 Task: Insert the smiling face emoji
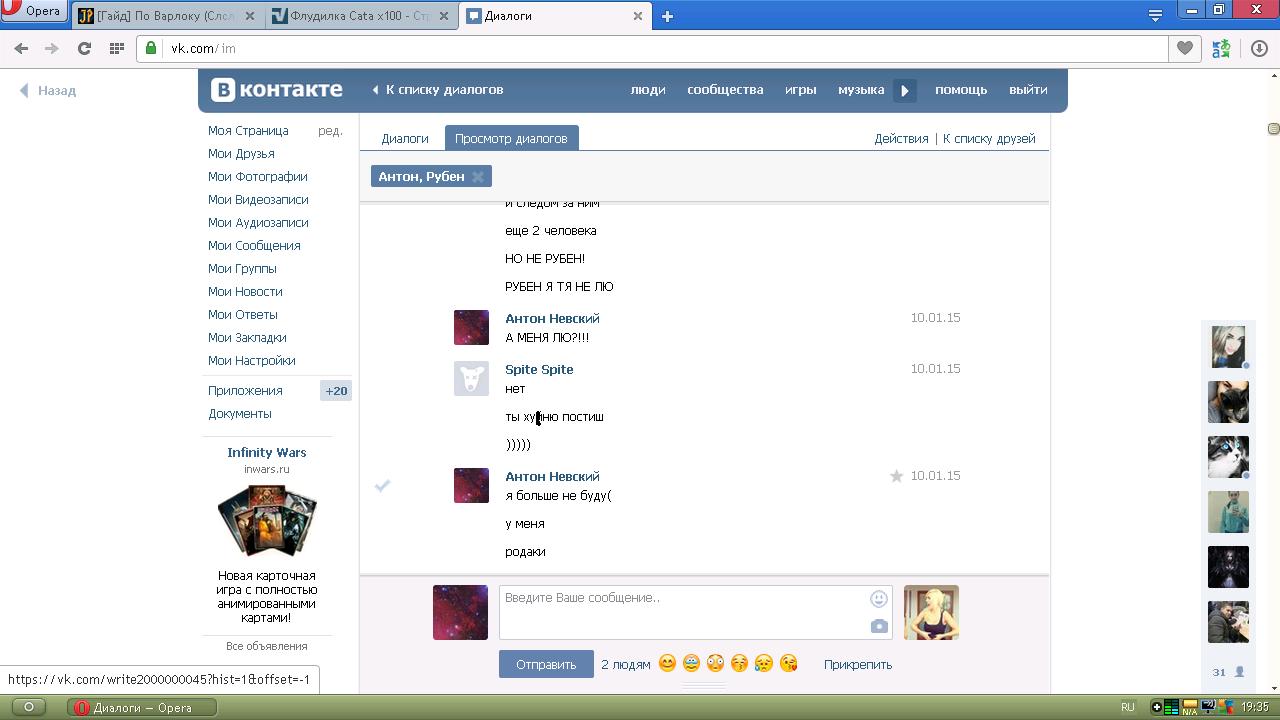[x=667, y=663]
